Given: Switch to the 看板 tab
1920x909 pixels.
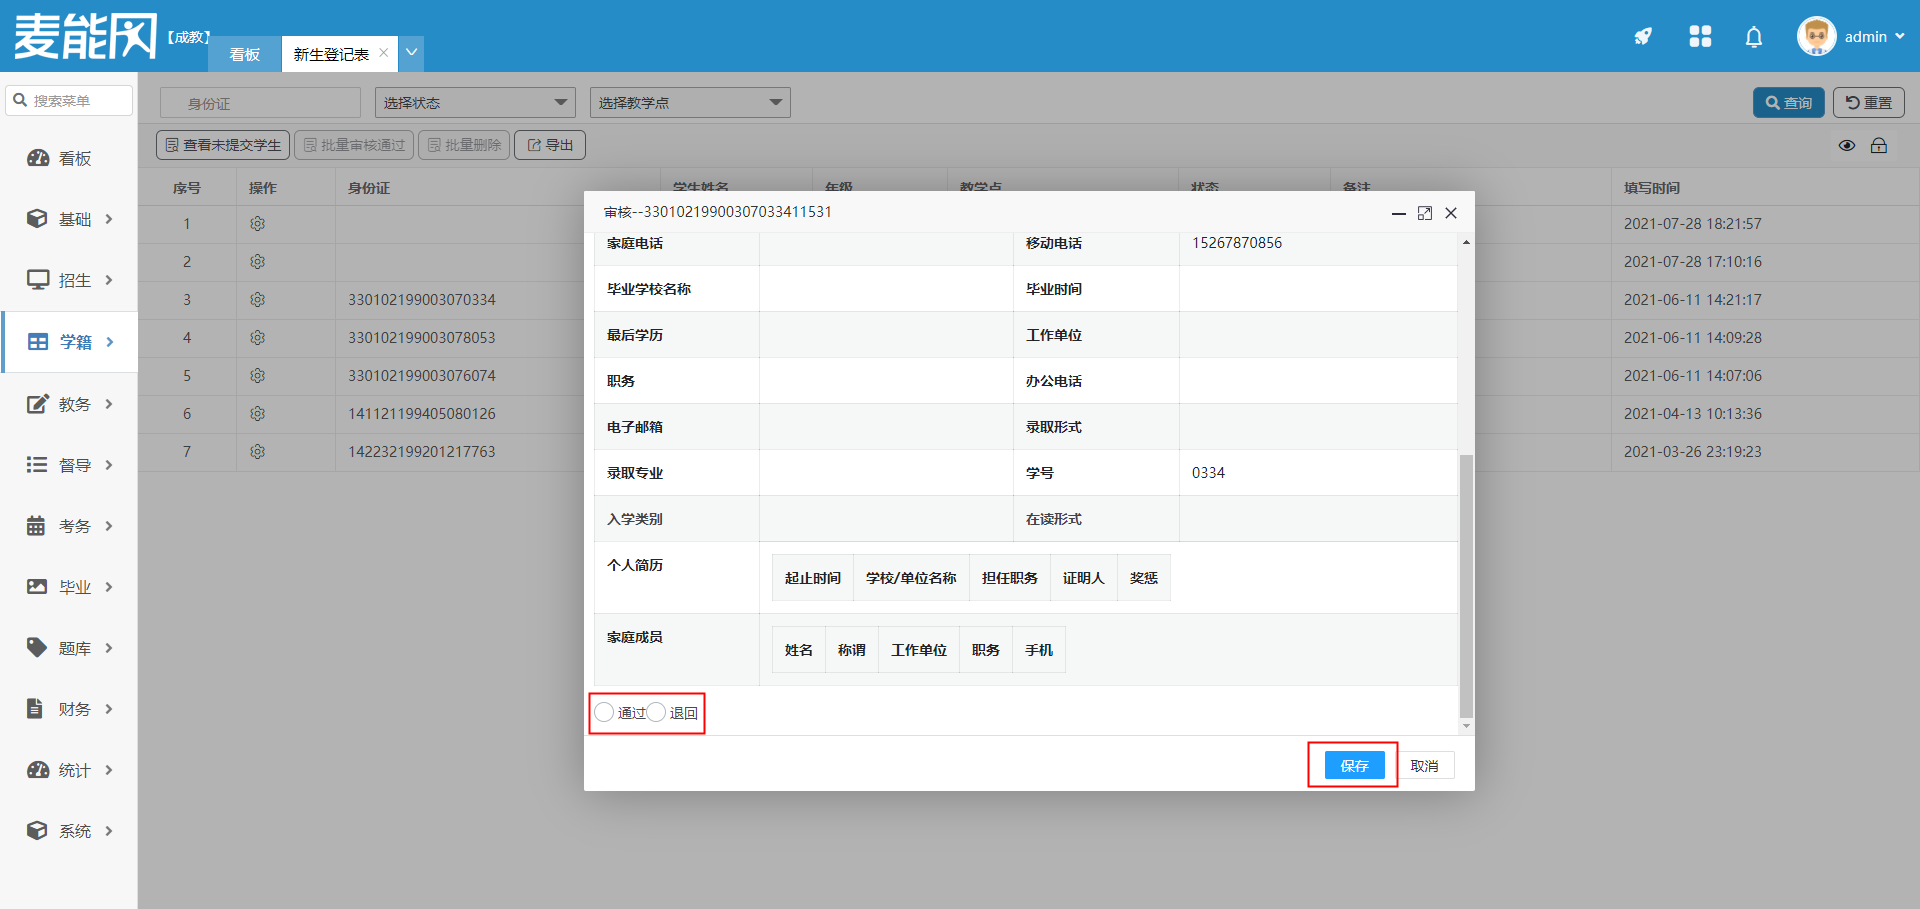Looking at the screenshot, I should [x=245, y=54].
